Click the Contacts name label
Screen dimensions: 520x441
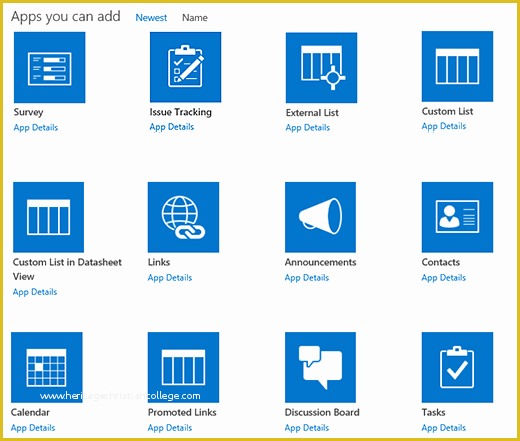(441, 262)
